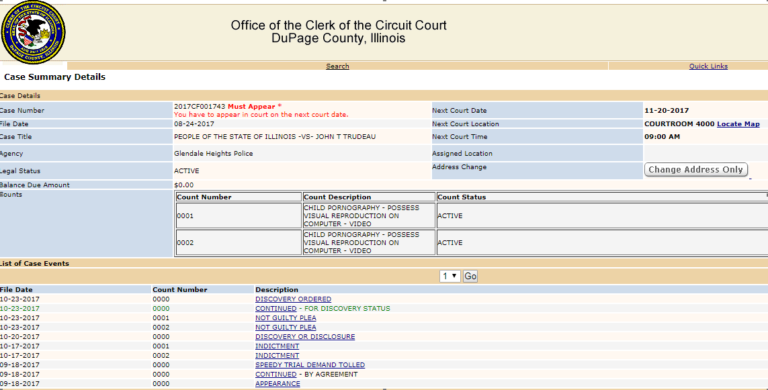Click the Change Address Only button

pos(696,170)
